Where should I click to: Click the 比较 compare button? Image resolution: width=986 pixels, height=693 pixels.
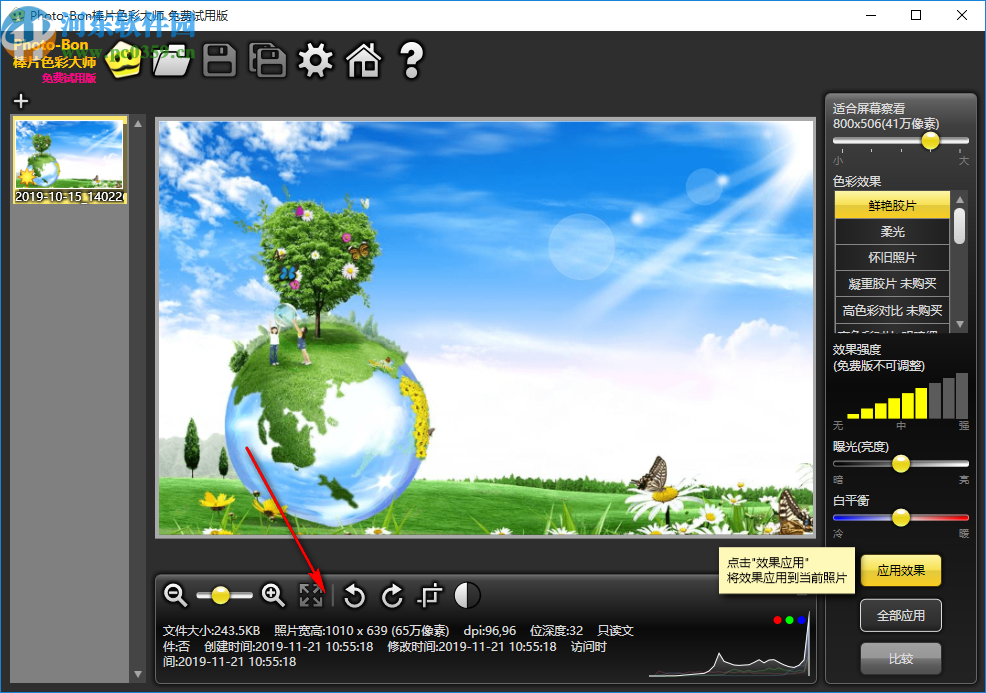[x=900, y=658]
